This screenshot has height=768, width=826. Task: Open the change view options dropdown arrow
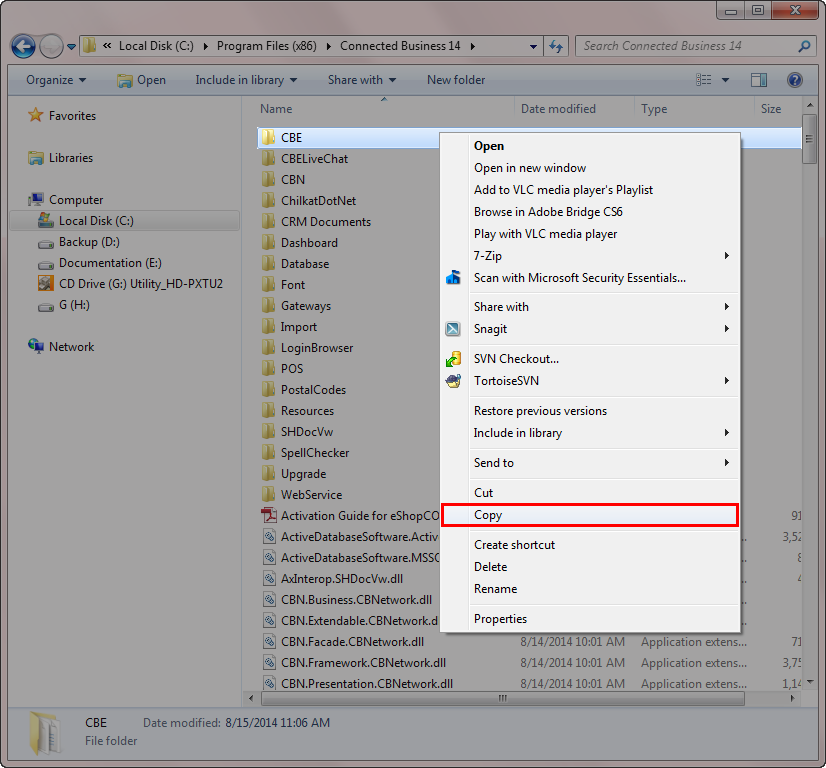(x=727, y=80)
